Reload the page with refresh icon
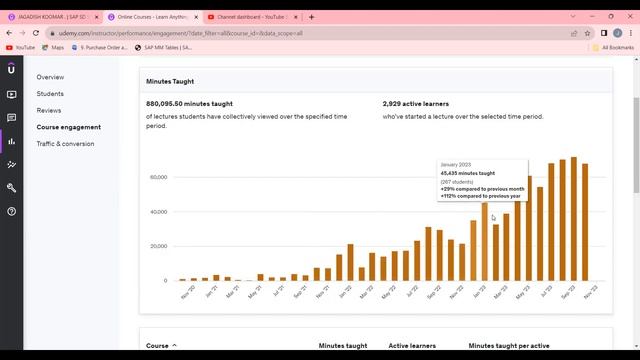Screen dimensions: 640x360 click(36, 33)
